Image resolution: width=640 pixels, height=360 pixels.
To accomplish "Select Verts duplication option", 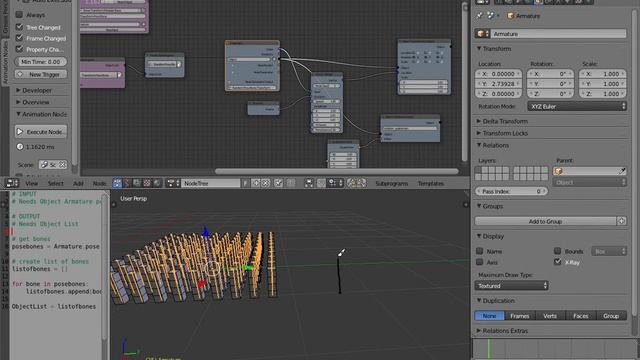I will pyautogui.click(x=550, y=316).
